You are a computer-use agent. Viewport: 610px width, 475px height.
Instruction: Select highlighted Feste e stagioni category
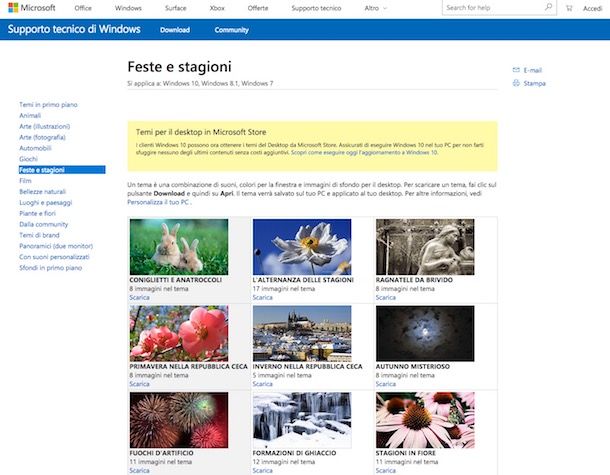62,170
